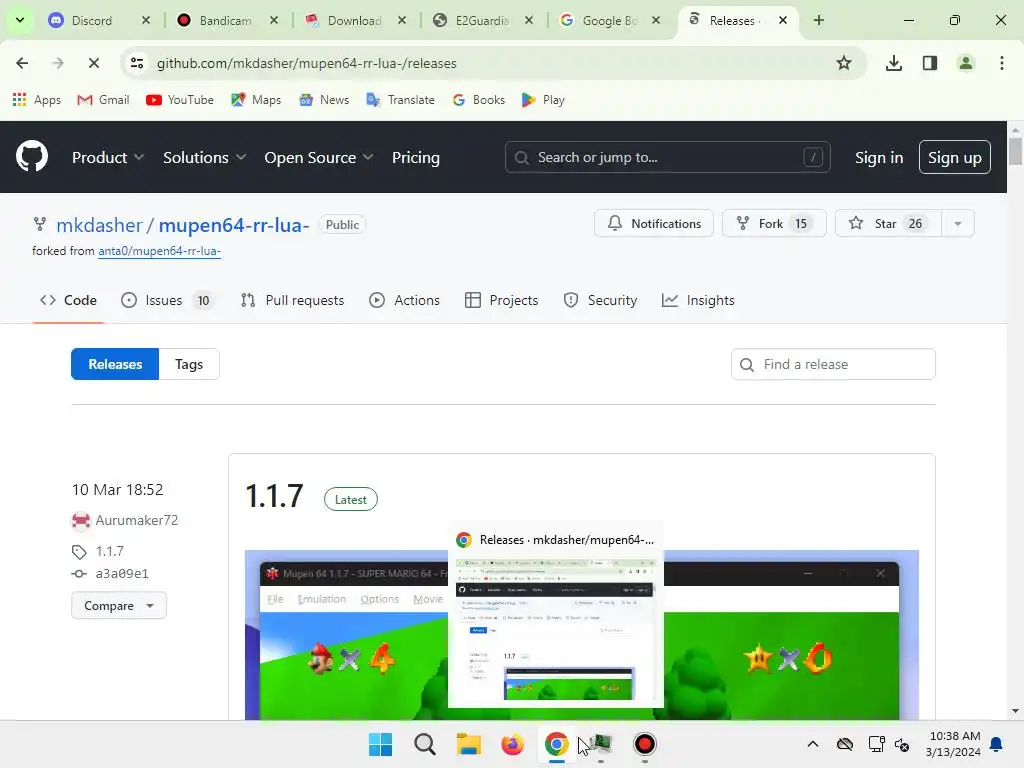Stop page loading with the X button
The height and width of the screenshot is (768, 1024).
point(93,63)
